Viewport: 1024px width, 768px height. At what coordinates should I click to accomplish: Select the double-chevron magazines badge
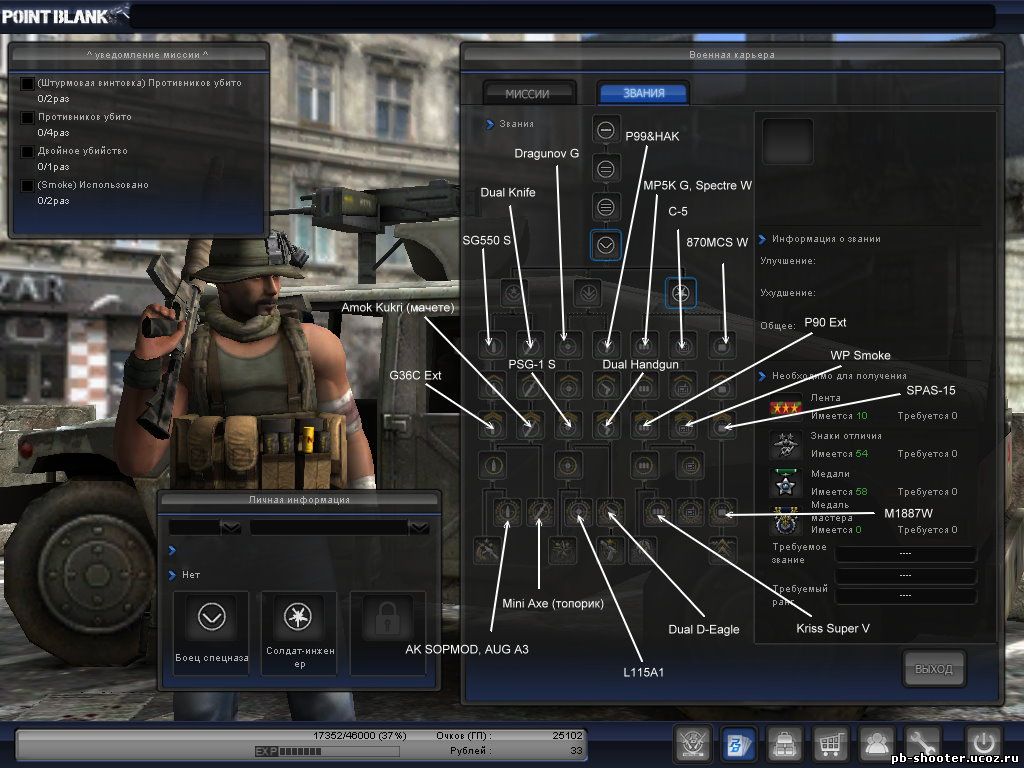coord(645,426)
